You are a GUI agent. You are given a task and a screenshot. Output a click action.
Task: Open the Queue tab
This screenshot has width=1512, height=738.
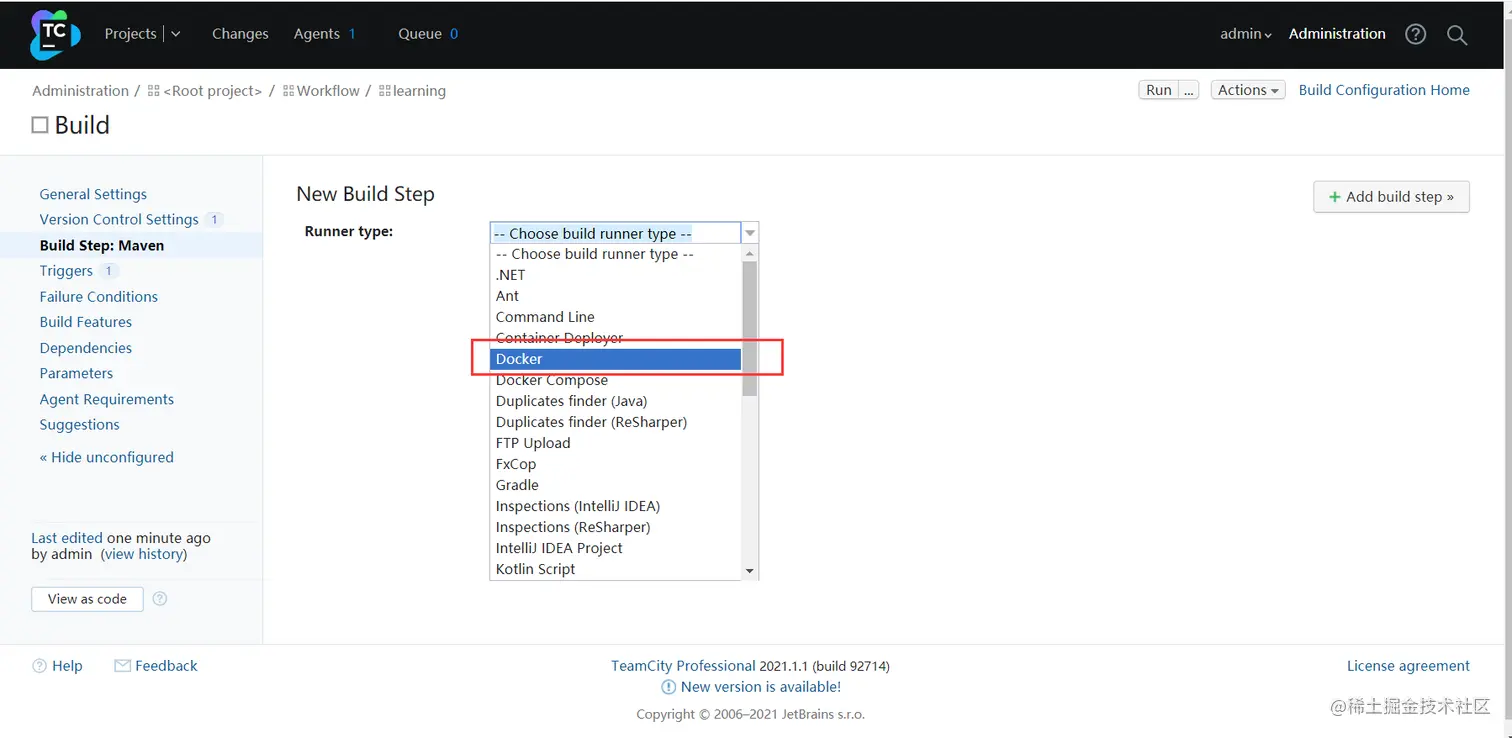420,34
